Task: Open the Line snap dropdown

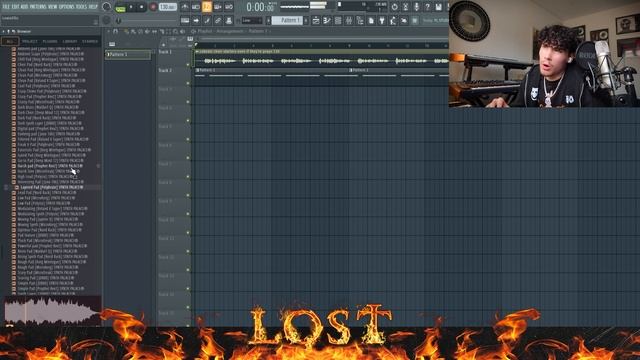Action: click(x=251, y=20)
